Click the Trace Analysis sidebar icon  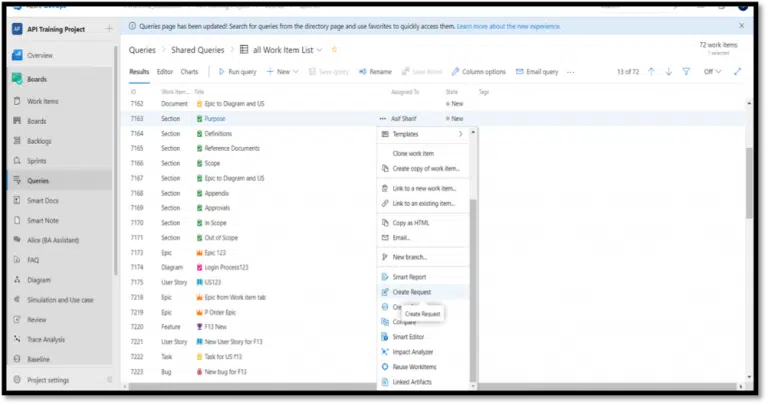point(17,340)
